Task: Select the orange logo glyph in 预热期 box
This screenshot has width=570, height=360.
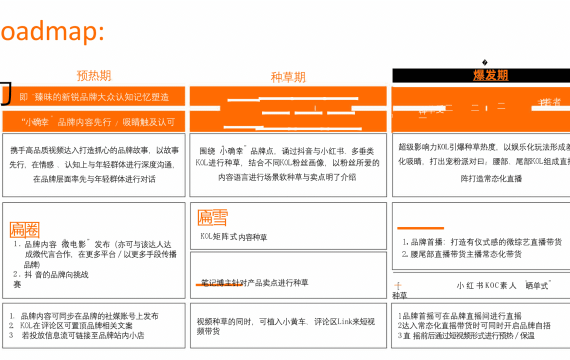Action: pyautogui.click(x=24, y=230)
